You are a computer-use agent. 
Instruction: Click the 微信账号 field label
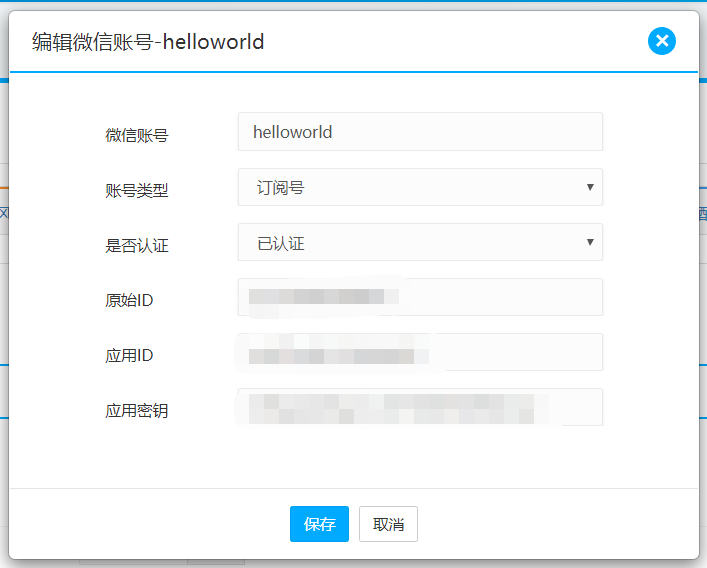pos(137,135)
